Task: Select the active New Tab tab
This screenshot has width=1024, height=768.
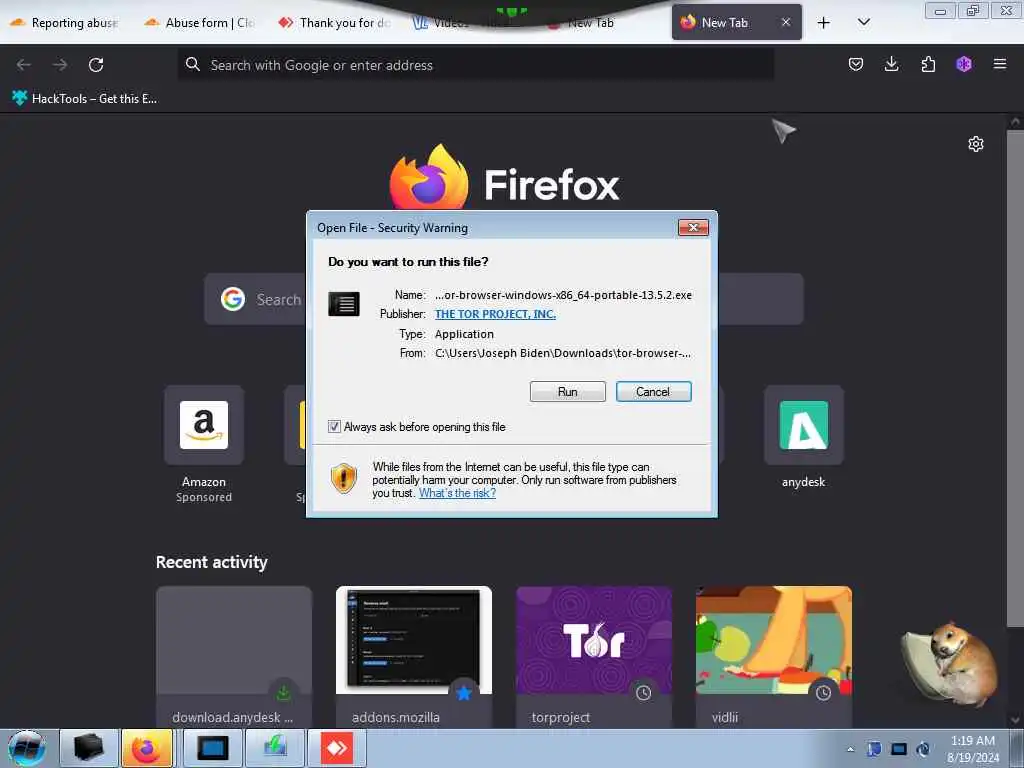Action: (x=724, y=23)
